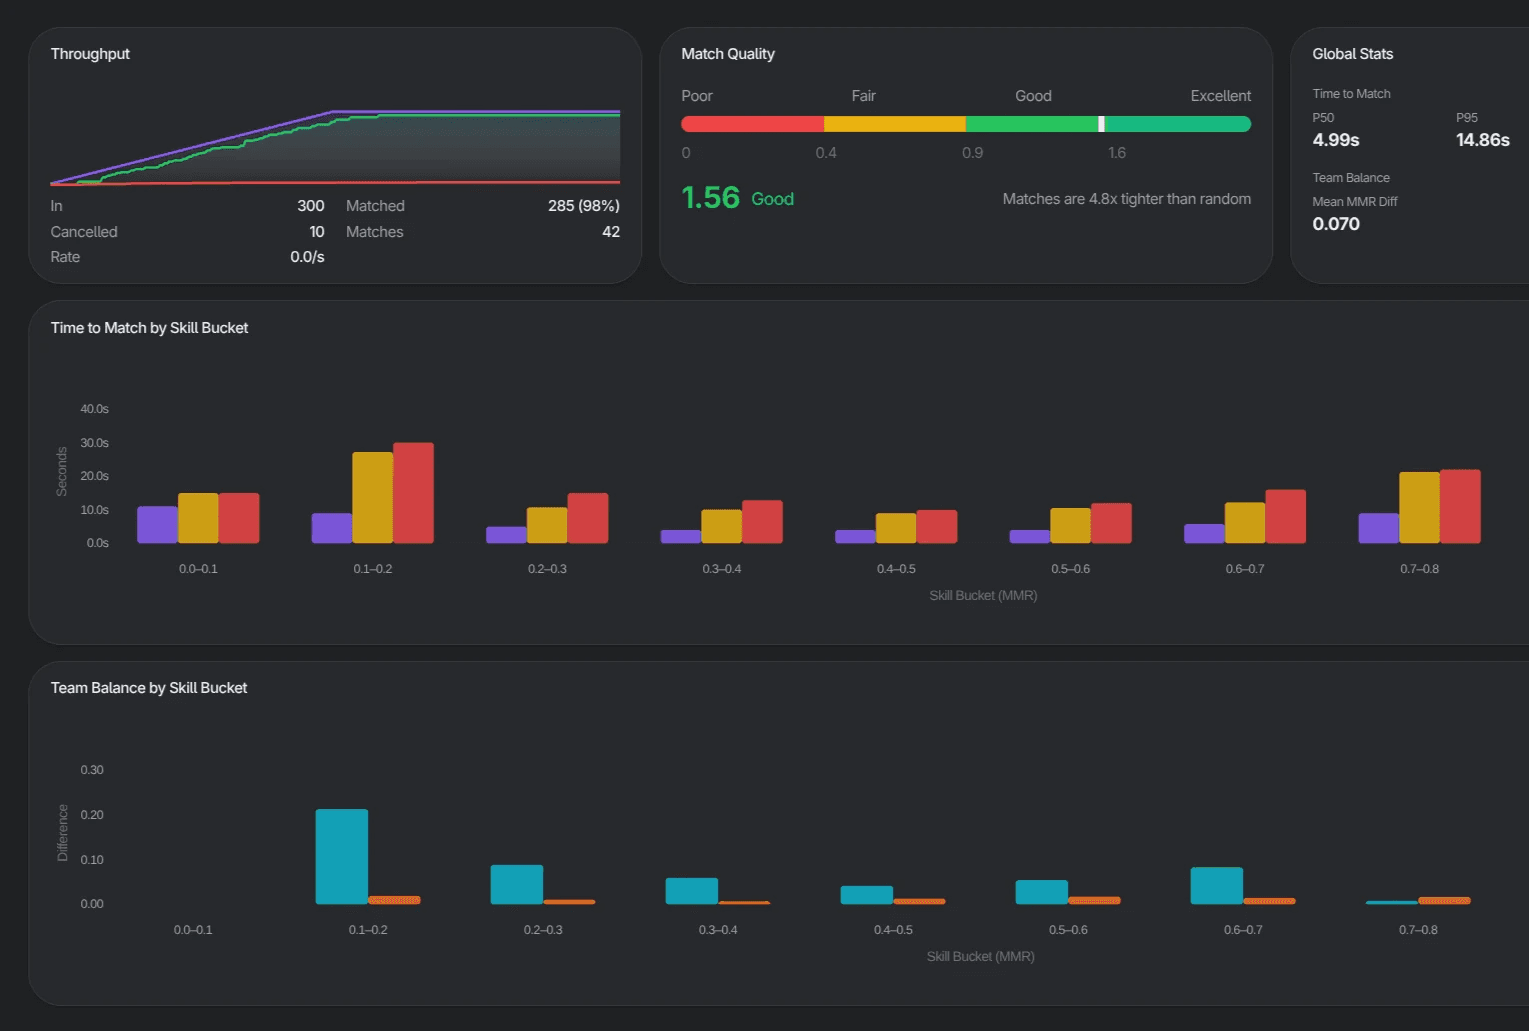Click the Time to Match by Skill Bucket title

click(149, 328)
